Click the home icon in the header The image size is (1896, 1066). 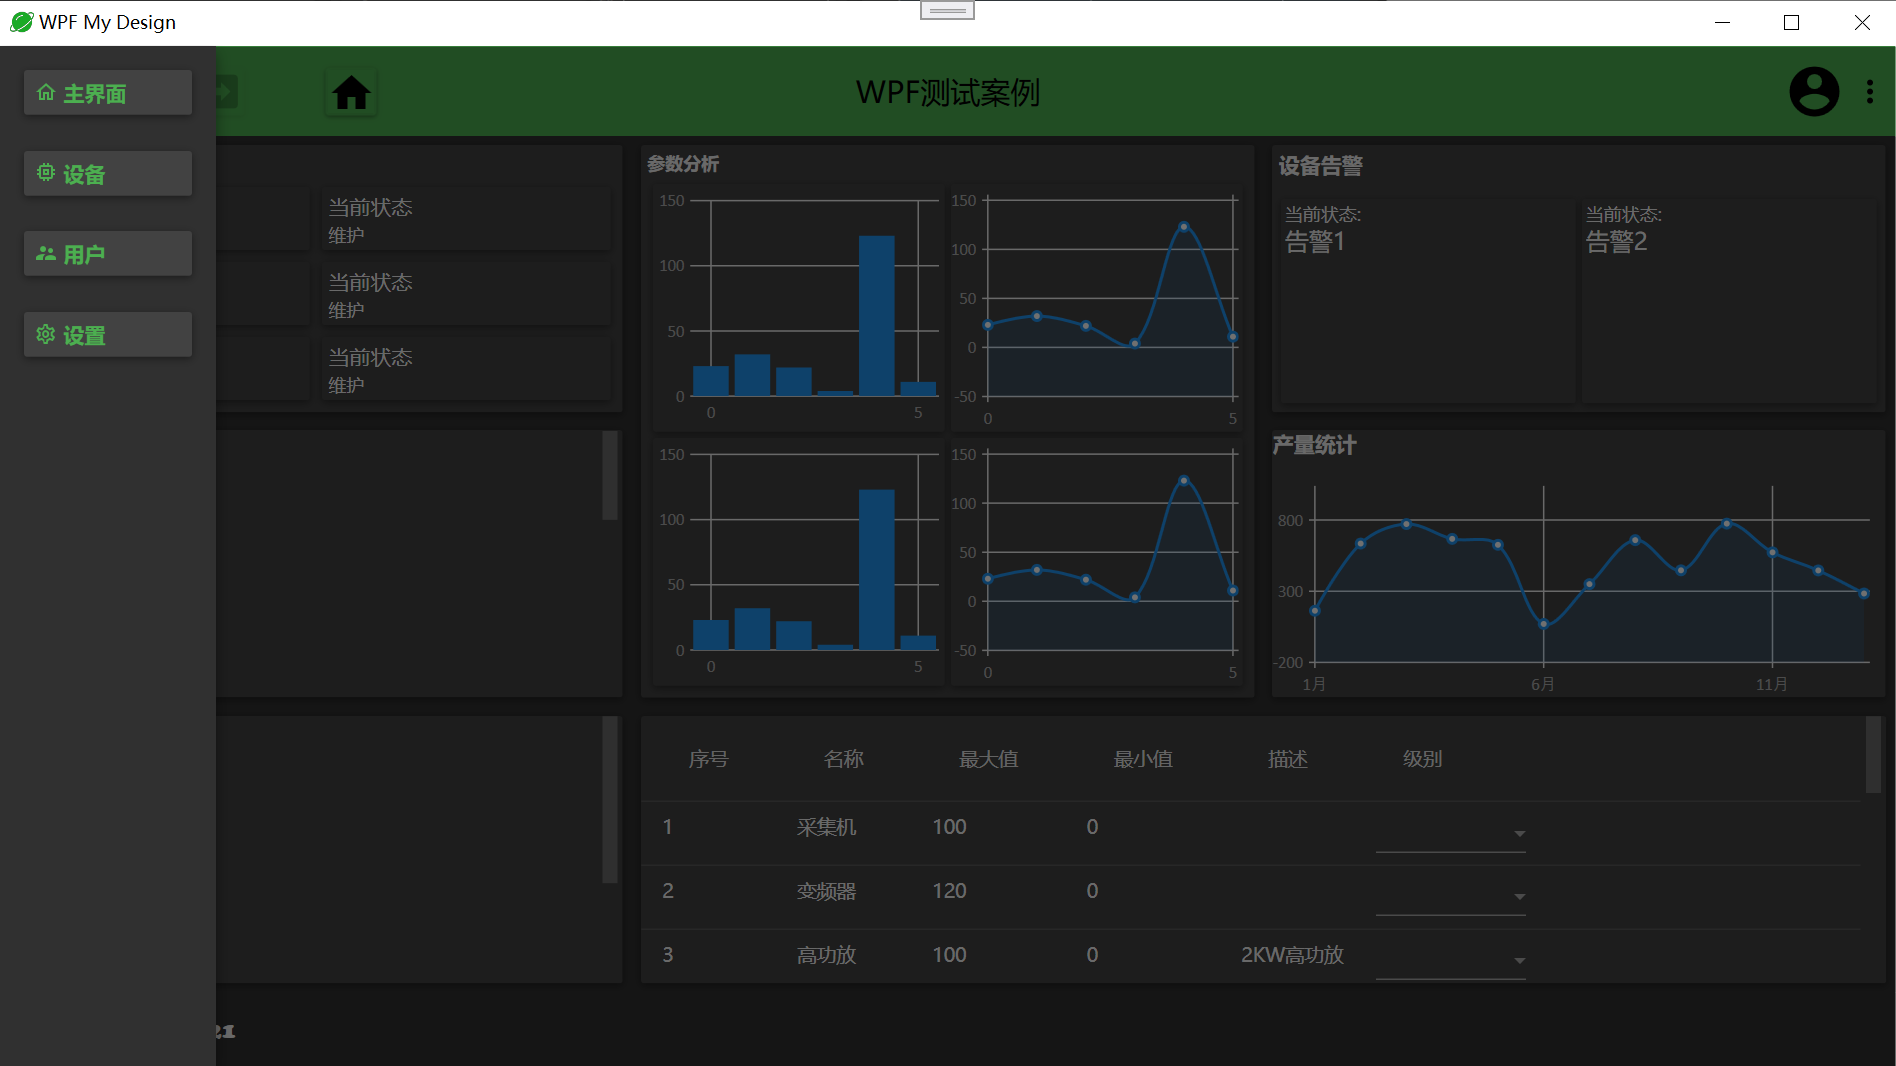point(351,93)
